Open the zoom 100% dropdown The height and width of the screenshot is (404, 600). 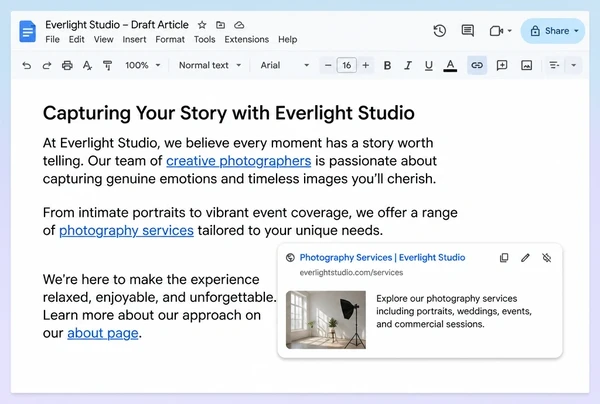[142, 65]
